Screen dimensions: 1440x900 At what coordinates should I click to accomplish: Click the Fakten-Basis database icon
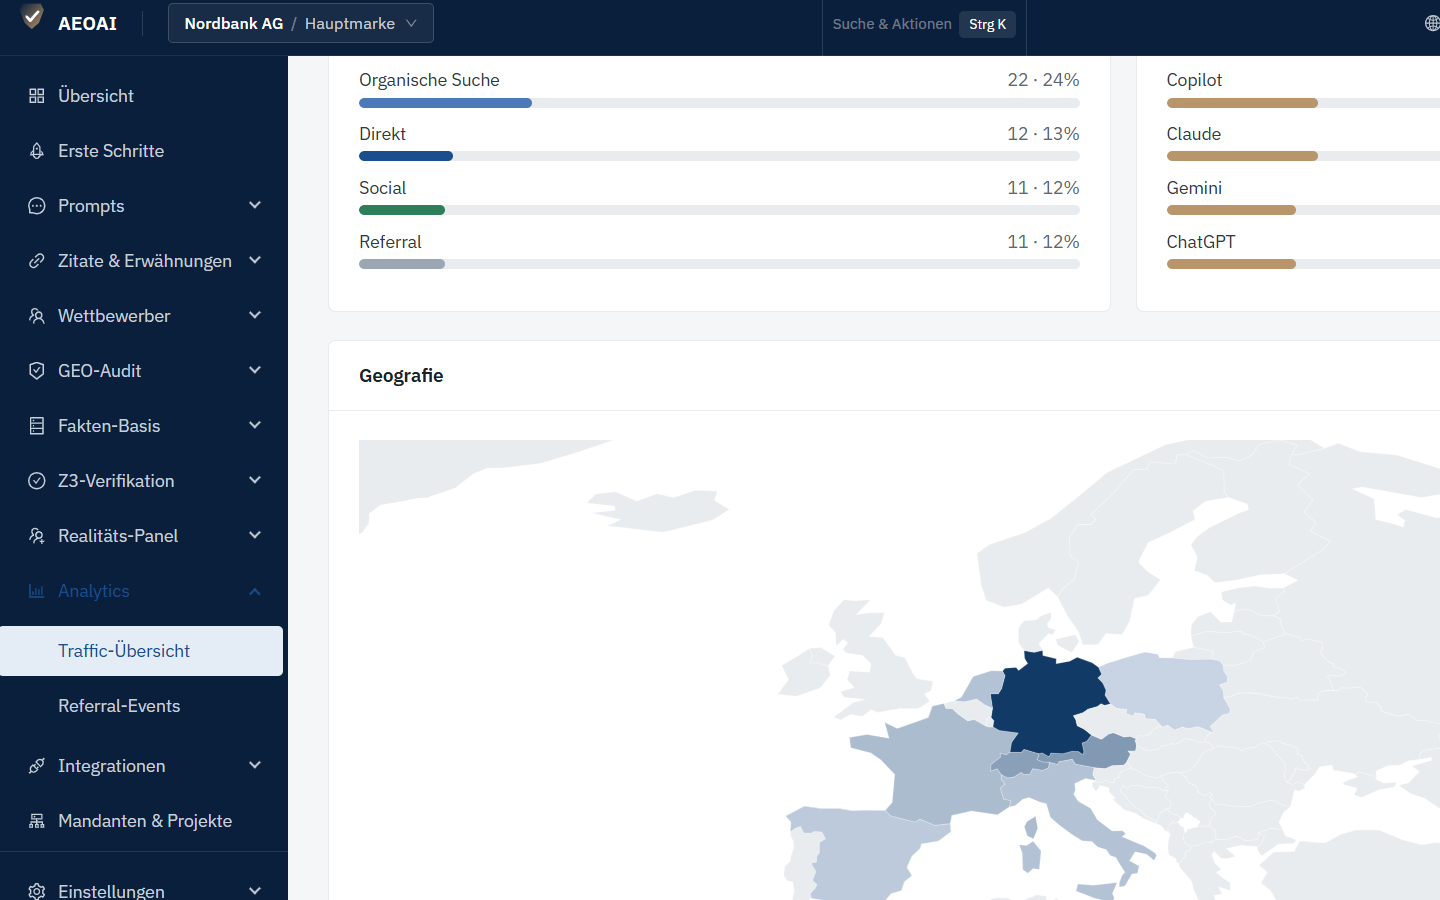(37, 426)
